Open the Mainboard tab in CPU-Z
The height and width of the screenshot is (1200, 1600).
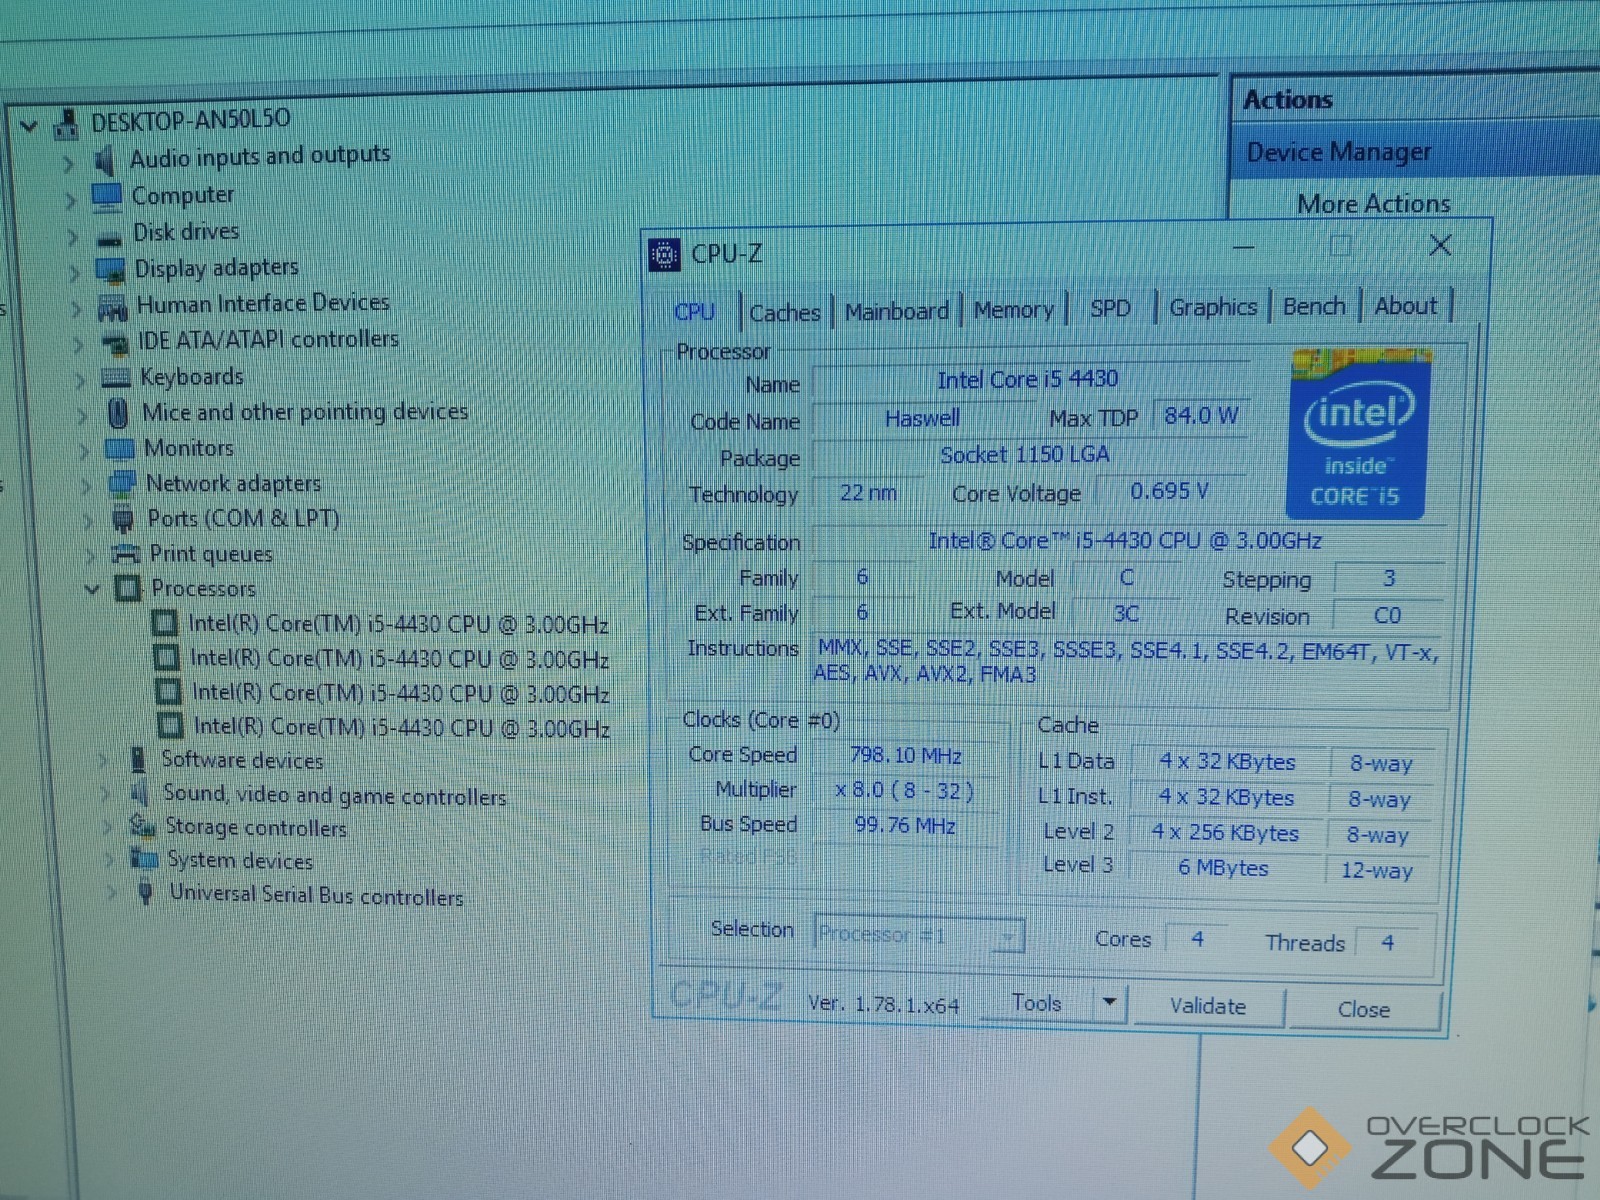coord(897,311)
